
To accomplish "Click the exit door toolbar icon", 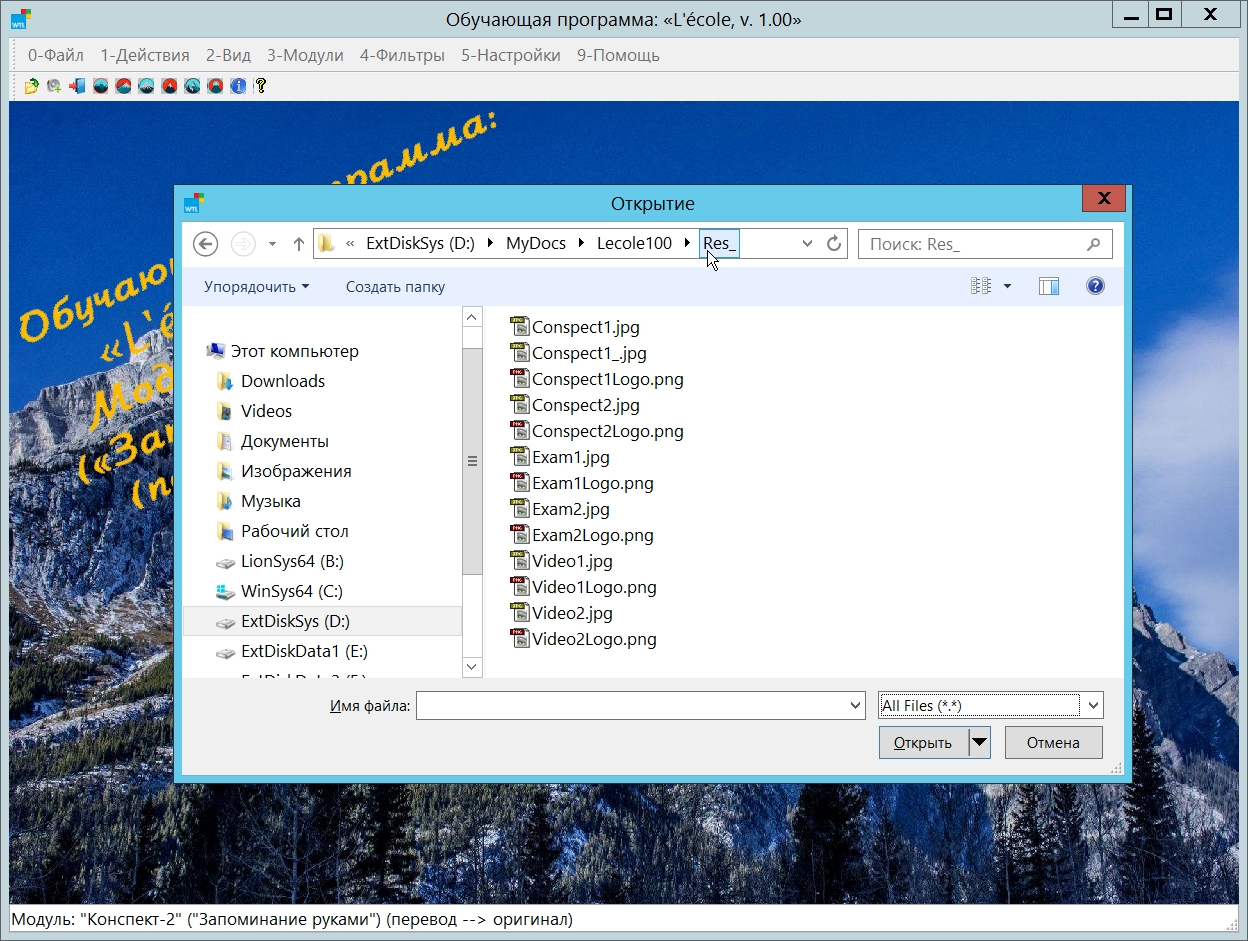I will coord(77,86).
